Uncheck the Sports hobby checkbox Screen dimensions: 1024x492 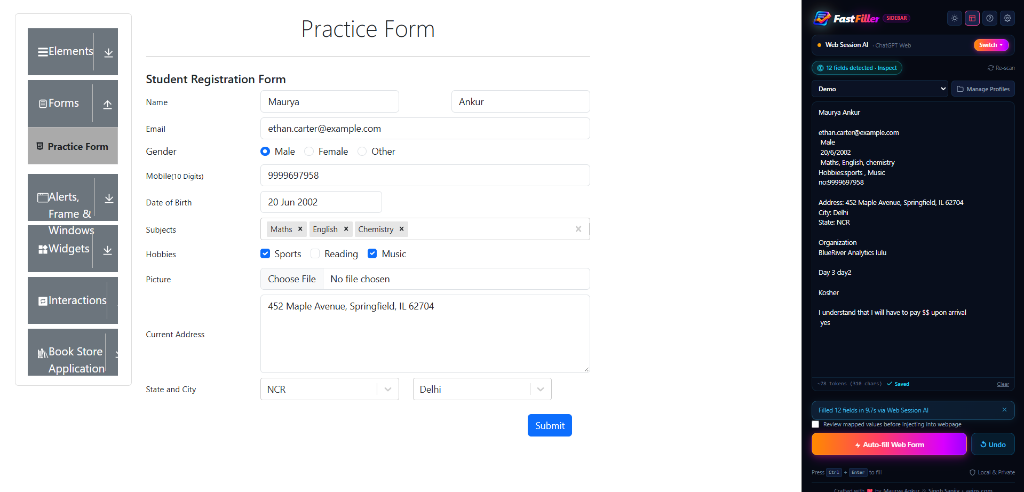coord(265,254)
